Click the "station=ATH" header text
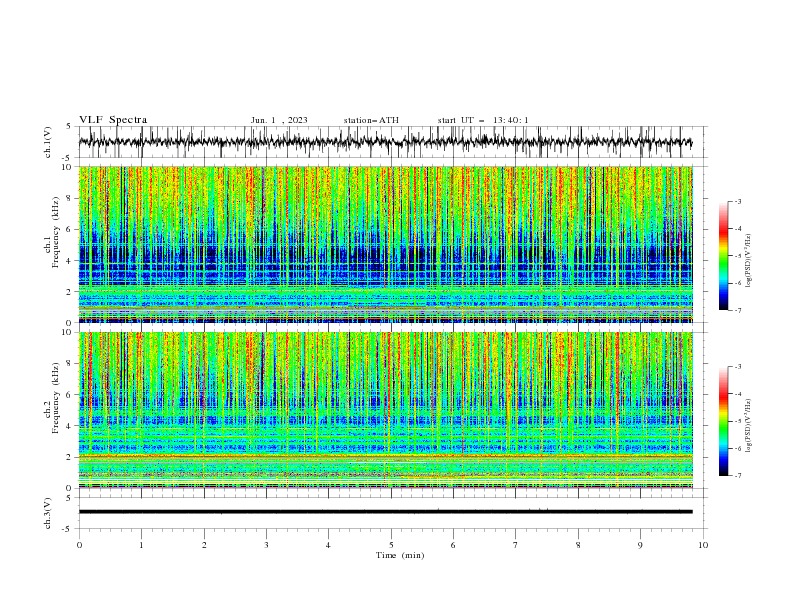 (x=371, y=120)
